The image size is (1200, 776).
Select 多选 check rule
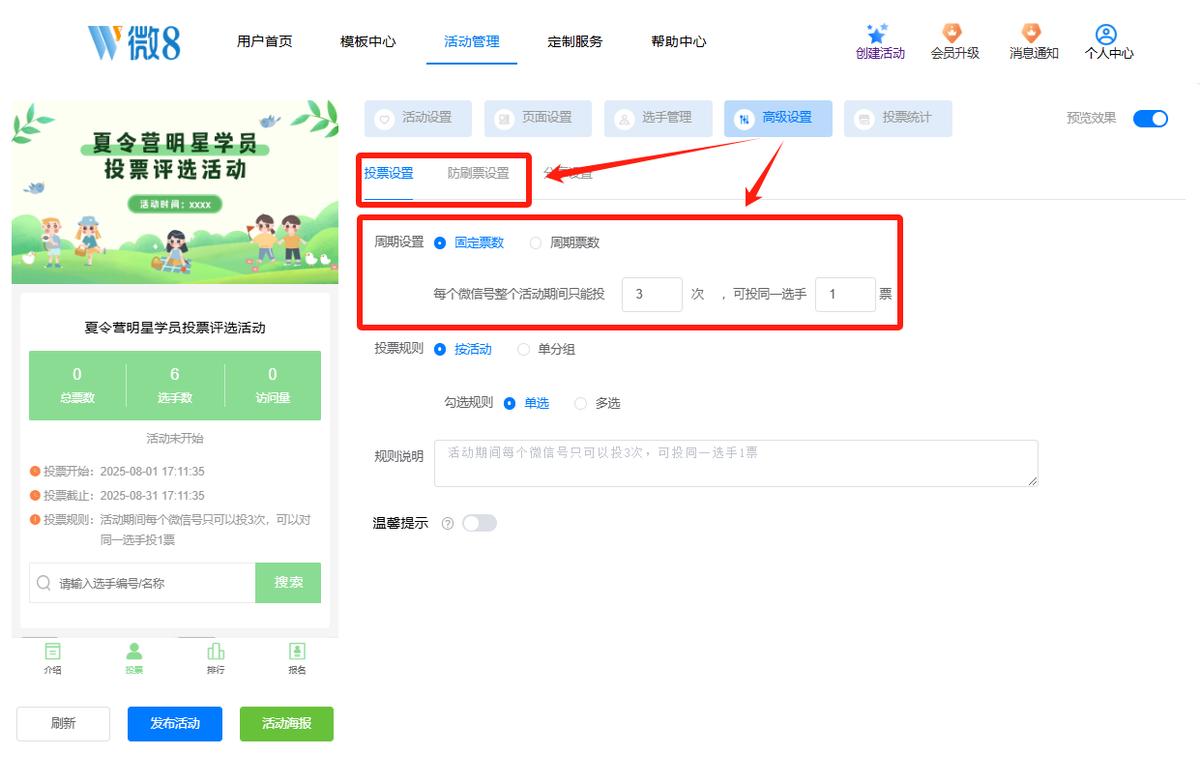coord(597,403)
